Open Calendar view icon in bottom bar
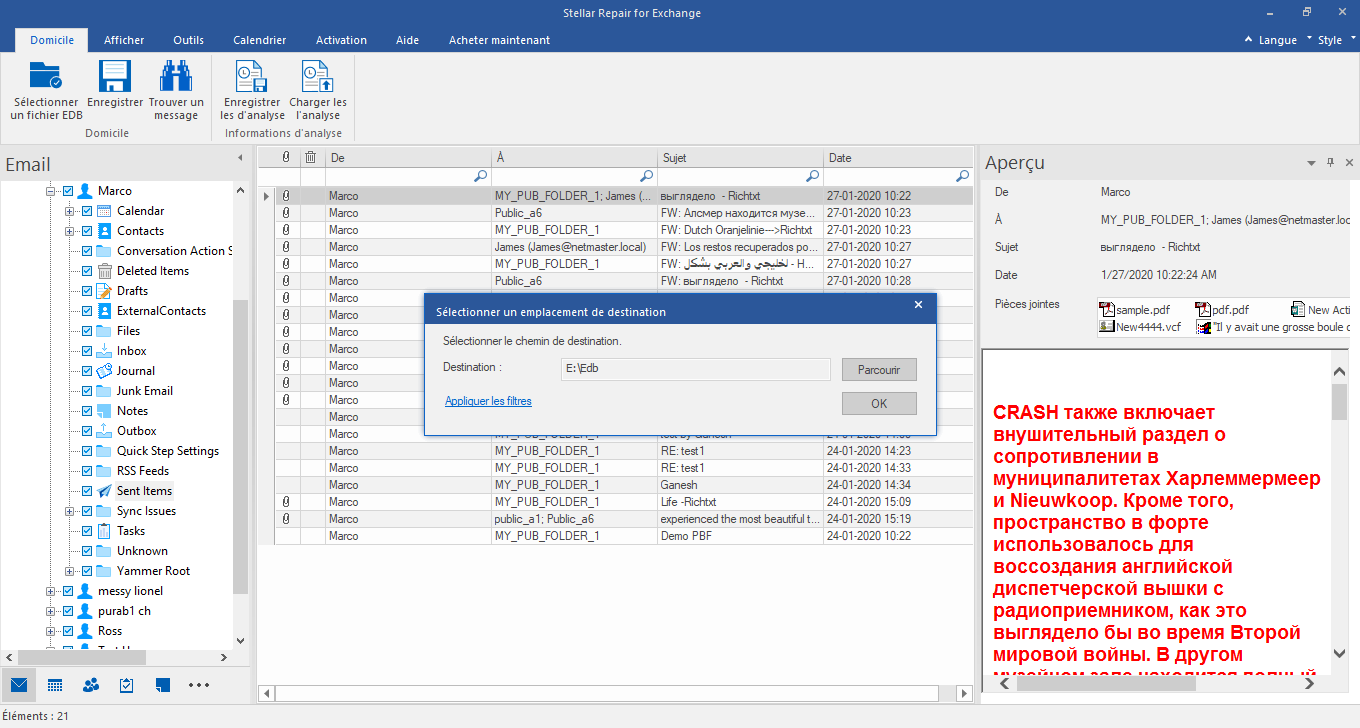Image resolution: width=1360 pixels, height=728 pixels. click(x=55, y=685)
